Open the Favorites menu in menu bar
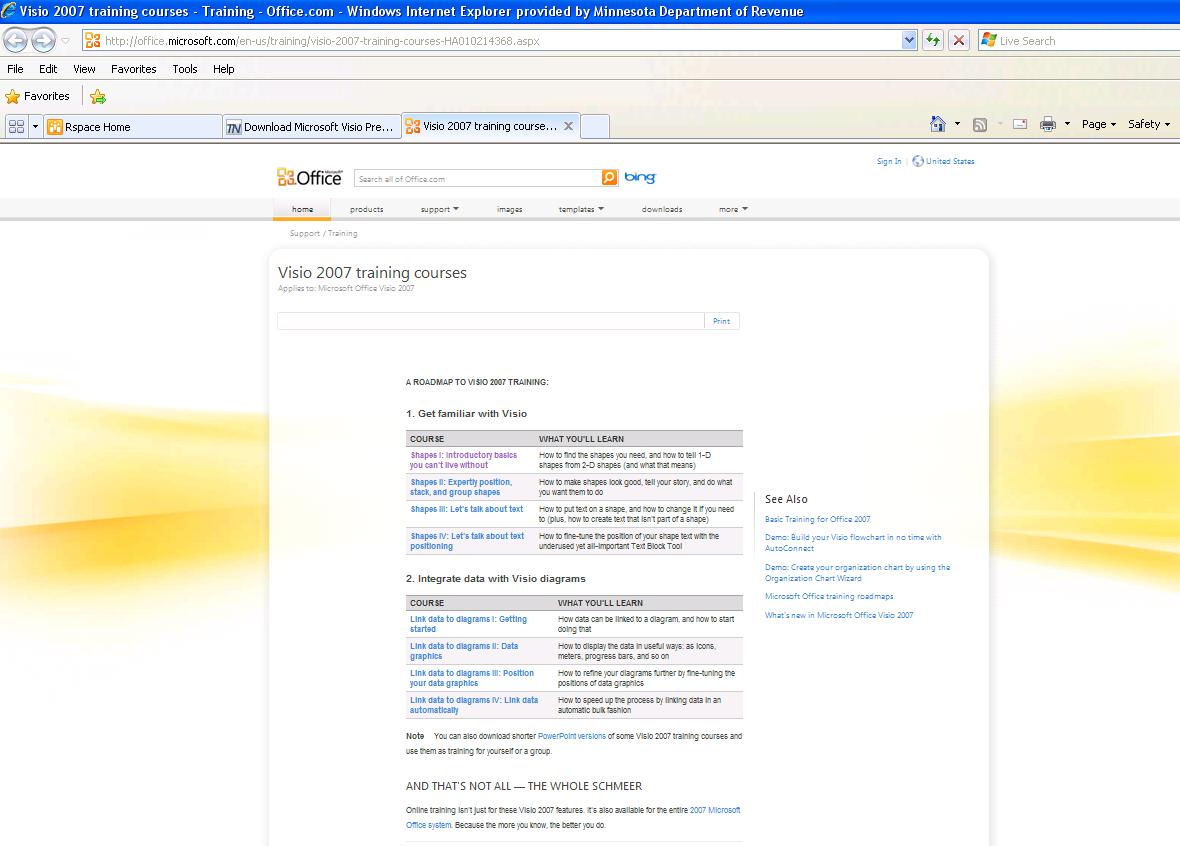Viewport: 1180px width, 846px height. point(134,68)
